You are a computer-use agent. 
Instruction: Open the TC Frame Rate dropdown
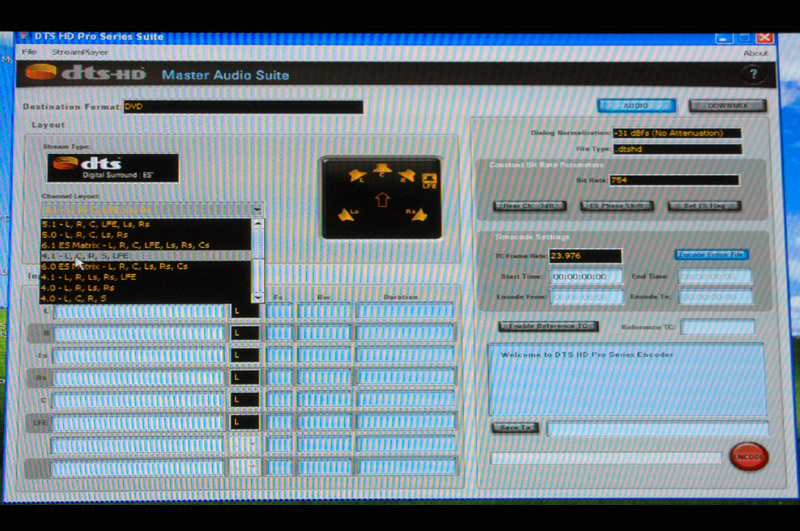click(x=585, y=256)
